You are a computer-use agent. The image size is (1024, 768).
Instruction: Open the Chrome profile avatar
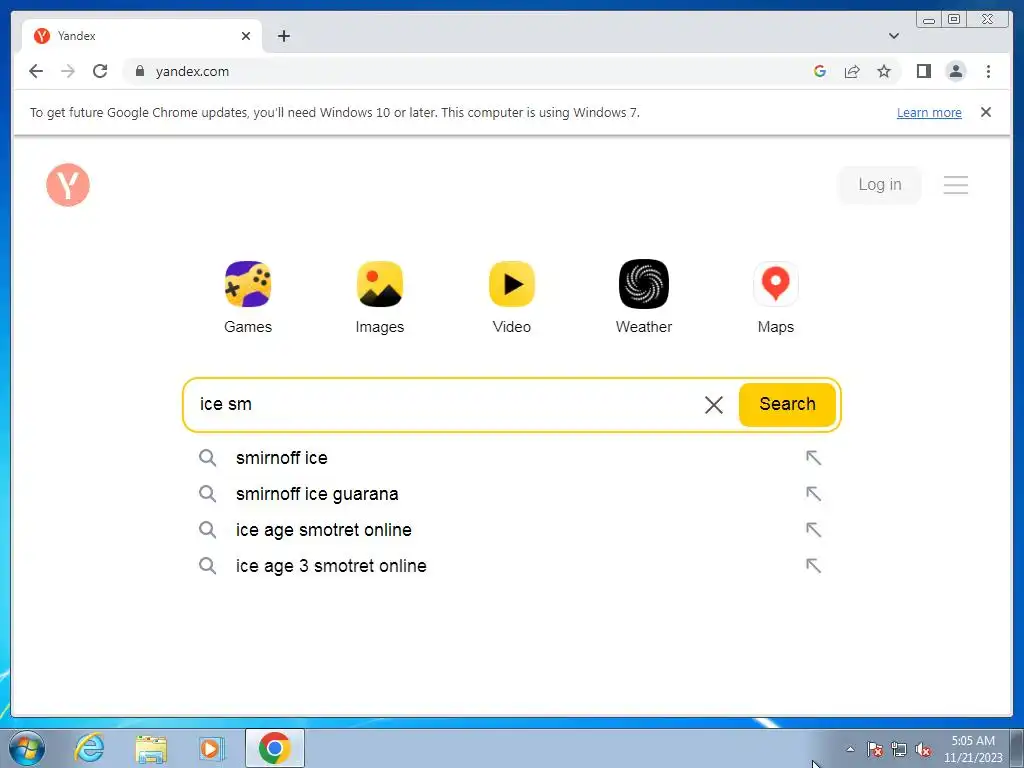(955, 71)
